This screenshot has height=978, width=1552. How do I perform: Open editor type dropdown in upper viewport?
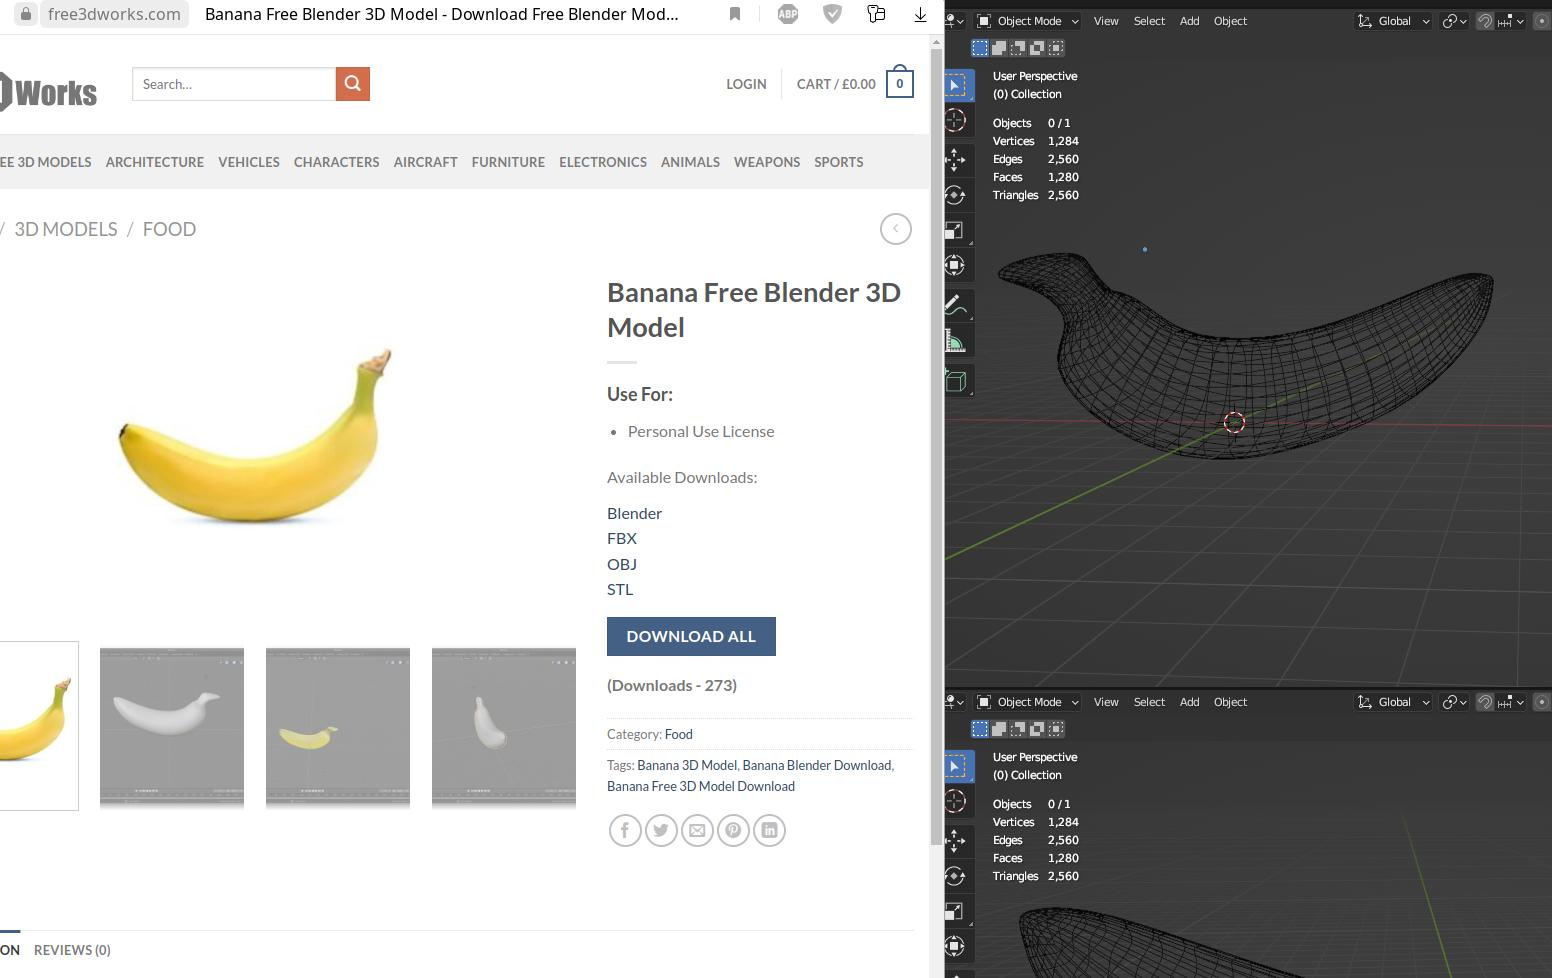(955, 21)
